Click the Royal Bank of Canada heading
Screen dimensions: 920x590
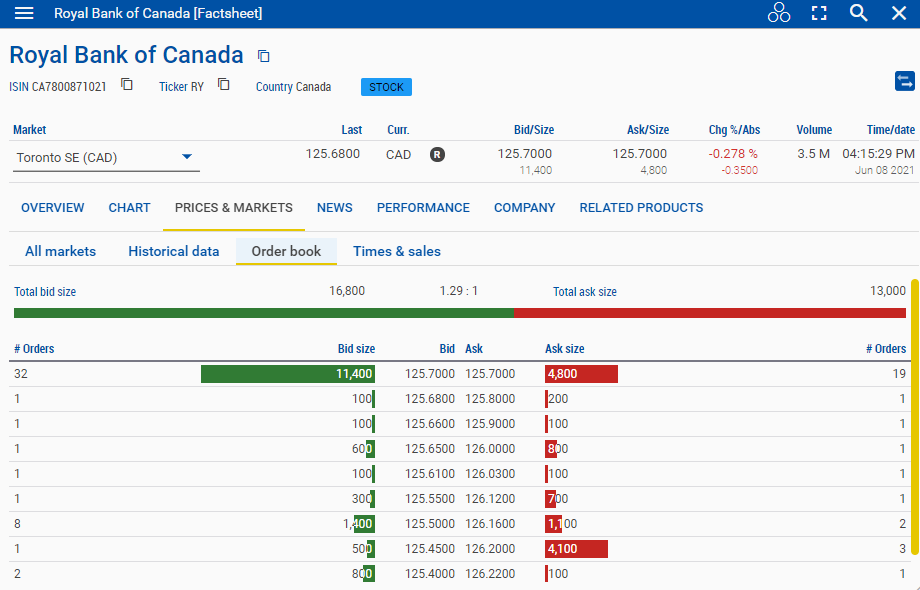(126, 55)
